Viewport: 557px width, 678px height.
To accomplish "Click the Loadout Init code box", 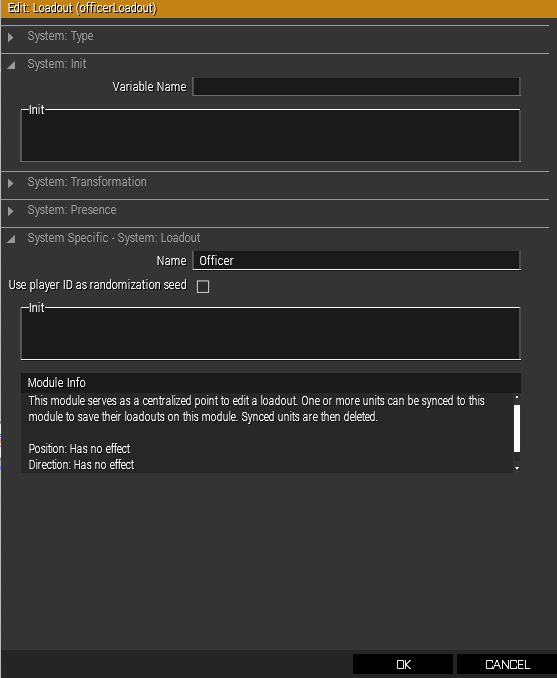I will pos(270,334).
